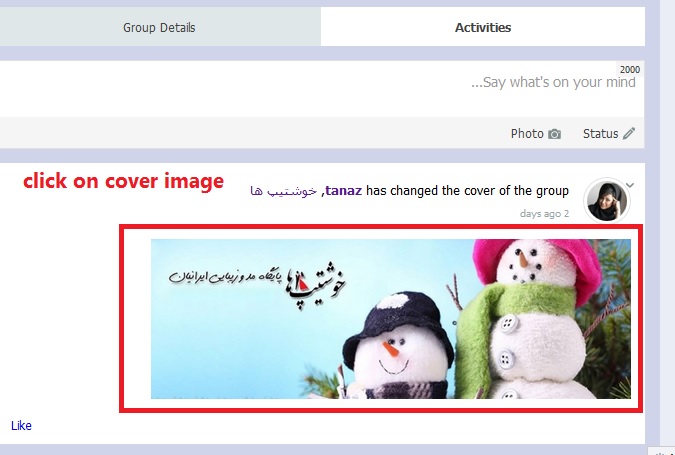Screen dimensions: 675x455
Task: Open the خوشتیپ ها group link
Action: (x=284, y=191)
